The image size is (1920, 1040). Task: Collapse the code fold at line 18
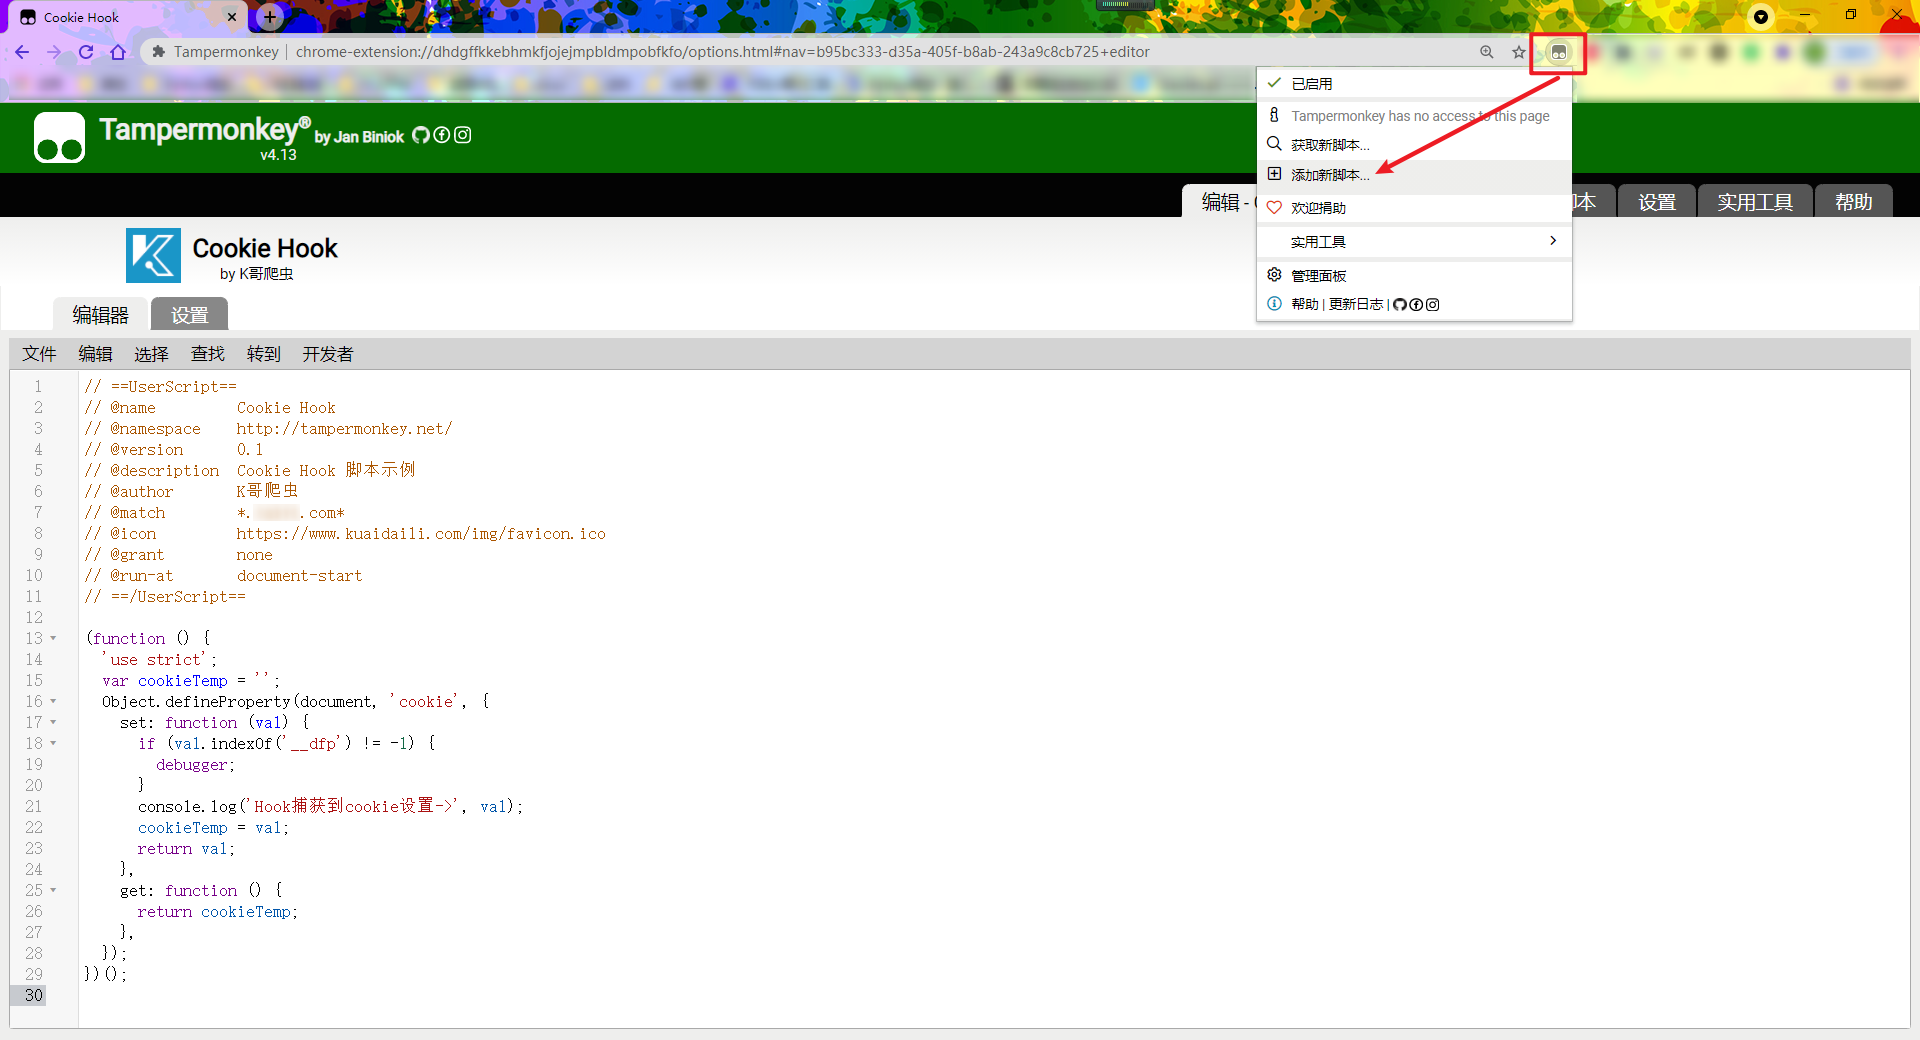[53, 743]
